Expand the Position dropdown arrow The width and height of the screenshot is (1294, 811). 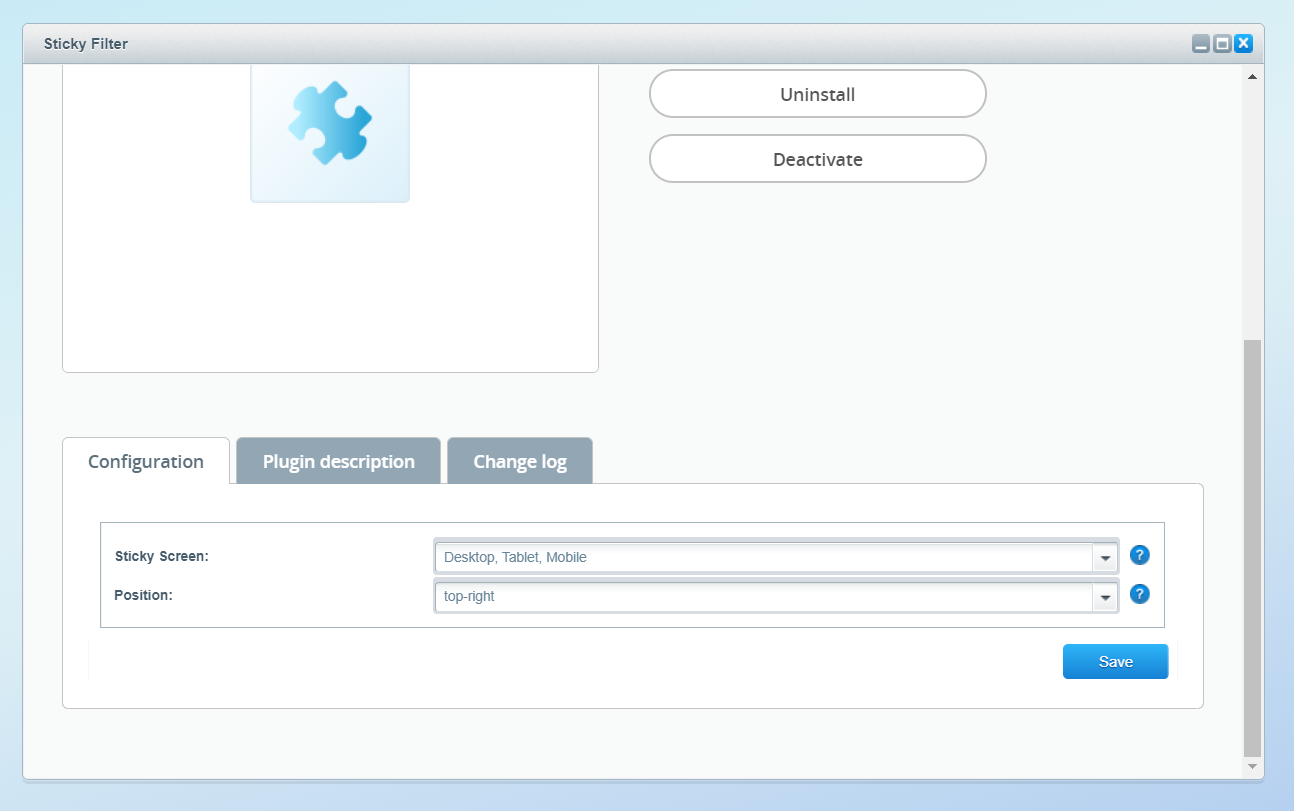(x=1105, y=597)
